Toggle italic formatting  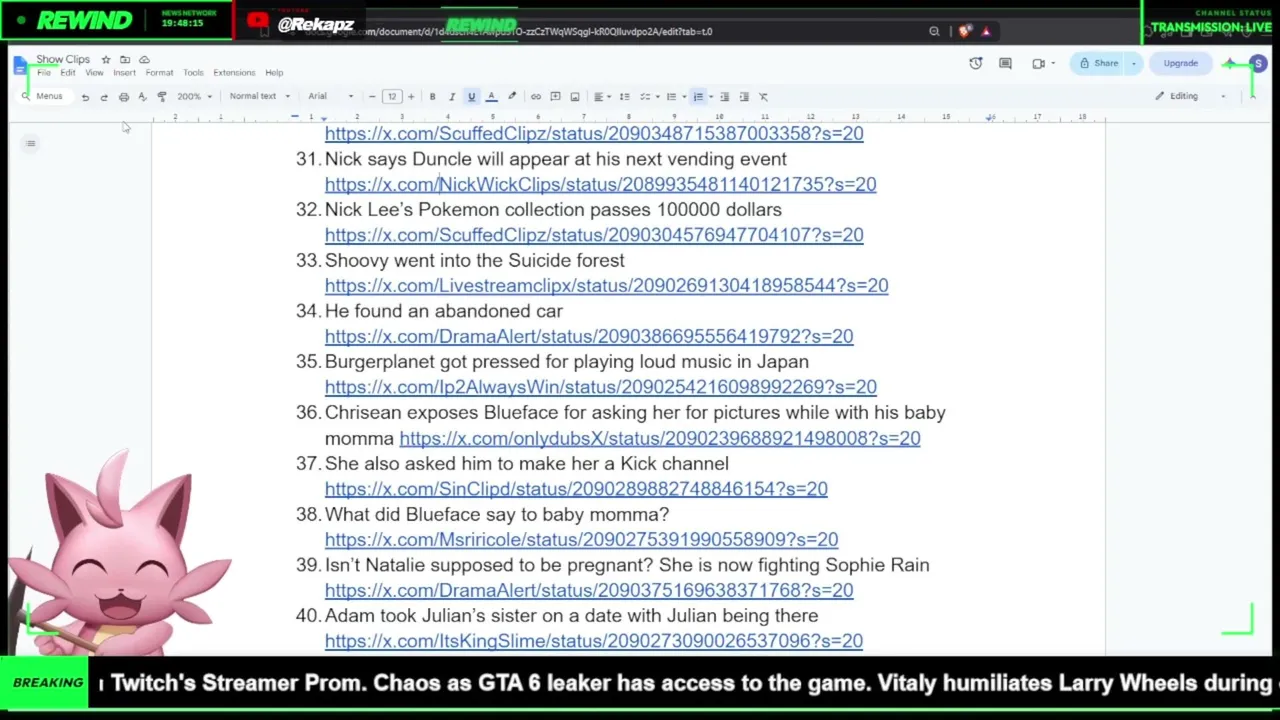[x=451, y=97]
